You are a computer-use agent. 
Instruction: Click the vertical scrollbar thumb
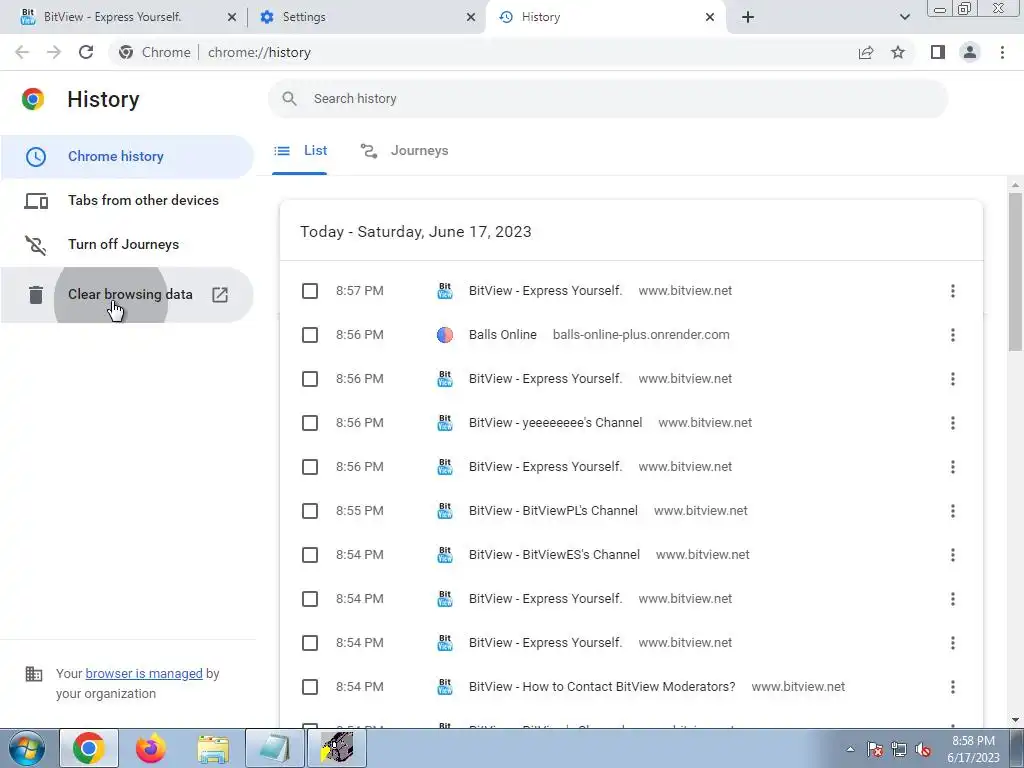[1015, 271]
